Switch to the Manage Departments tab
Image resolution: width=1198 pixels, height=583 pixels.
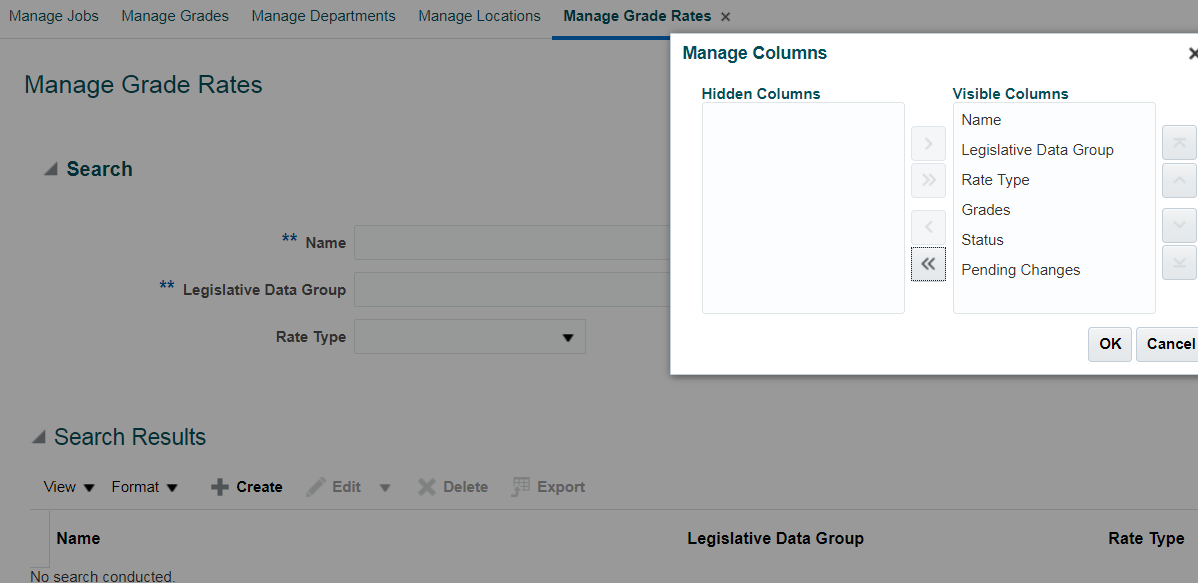[x=323, y=16]
